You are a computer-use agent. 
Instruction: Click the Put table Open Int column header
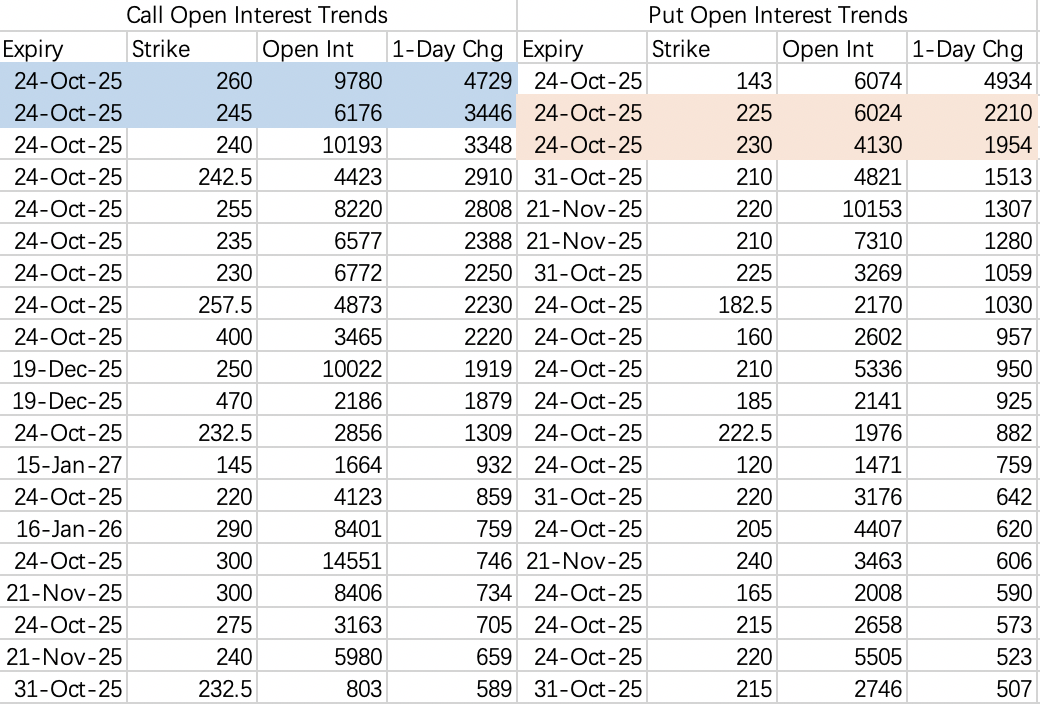(x=842, y=48)
